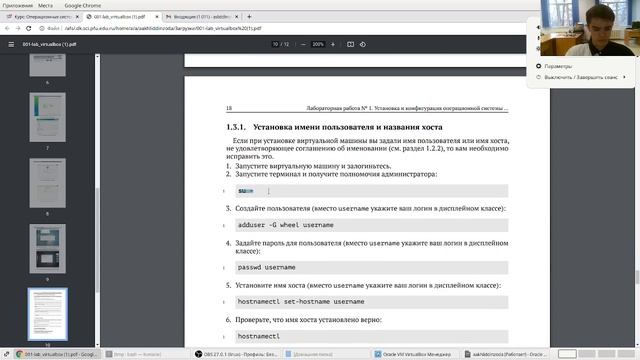Expand Выключить / Завершить сеанс submenu
The height and width of the screenshot is (360, 640).
click(580, 77)
